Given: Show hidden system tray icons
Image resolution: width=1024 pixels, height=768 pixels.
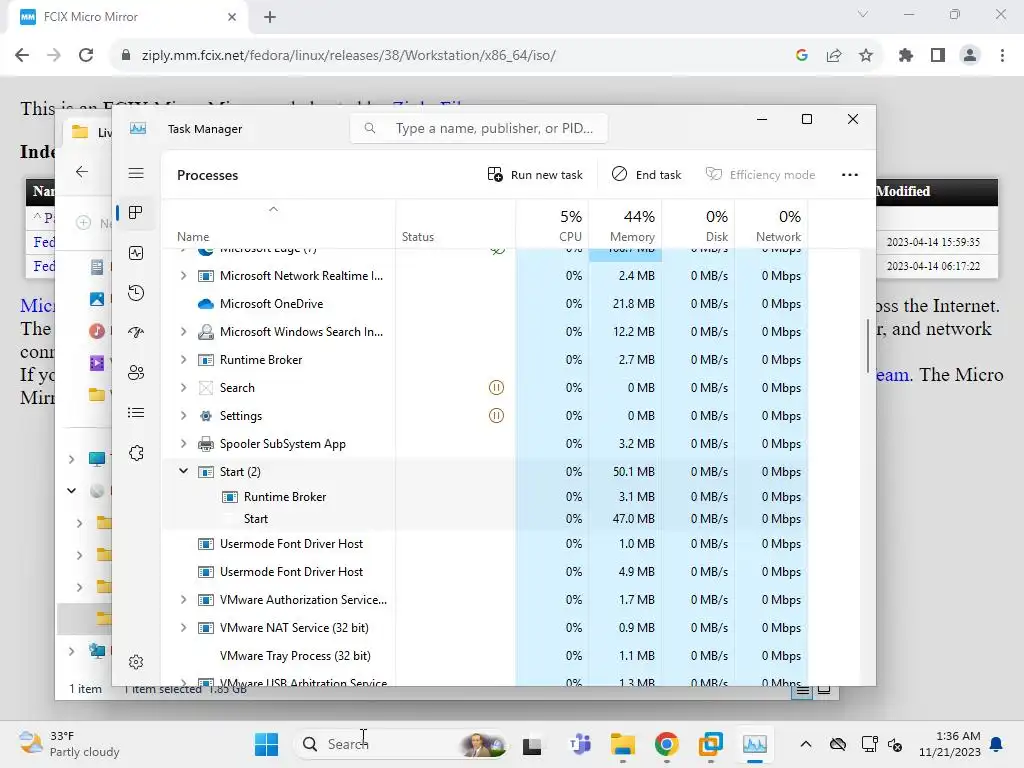Looking at the screenshot, I should (x=806, y=744).
